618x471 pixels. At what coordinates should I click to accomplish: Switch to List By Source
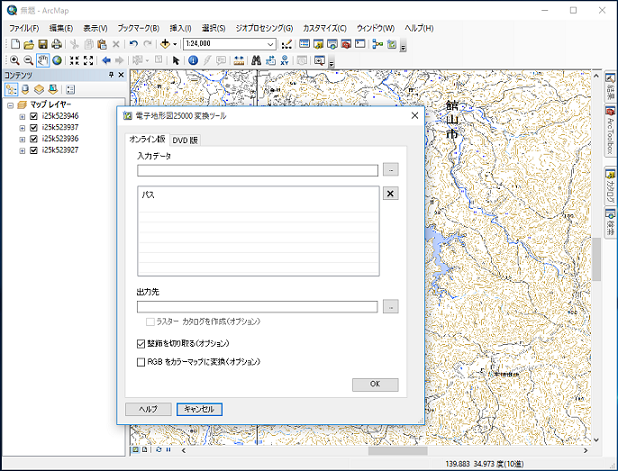[25, 89]
